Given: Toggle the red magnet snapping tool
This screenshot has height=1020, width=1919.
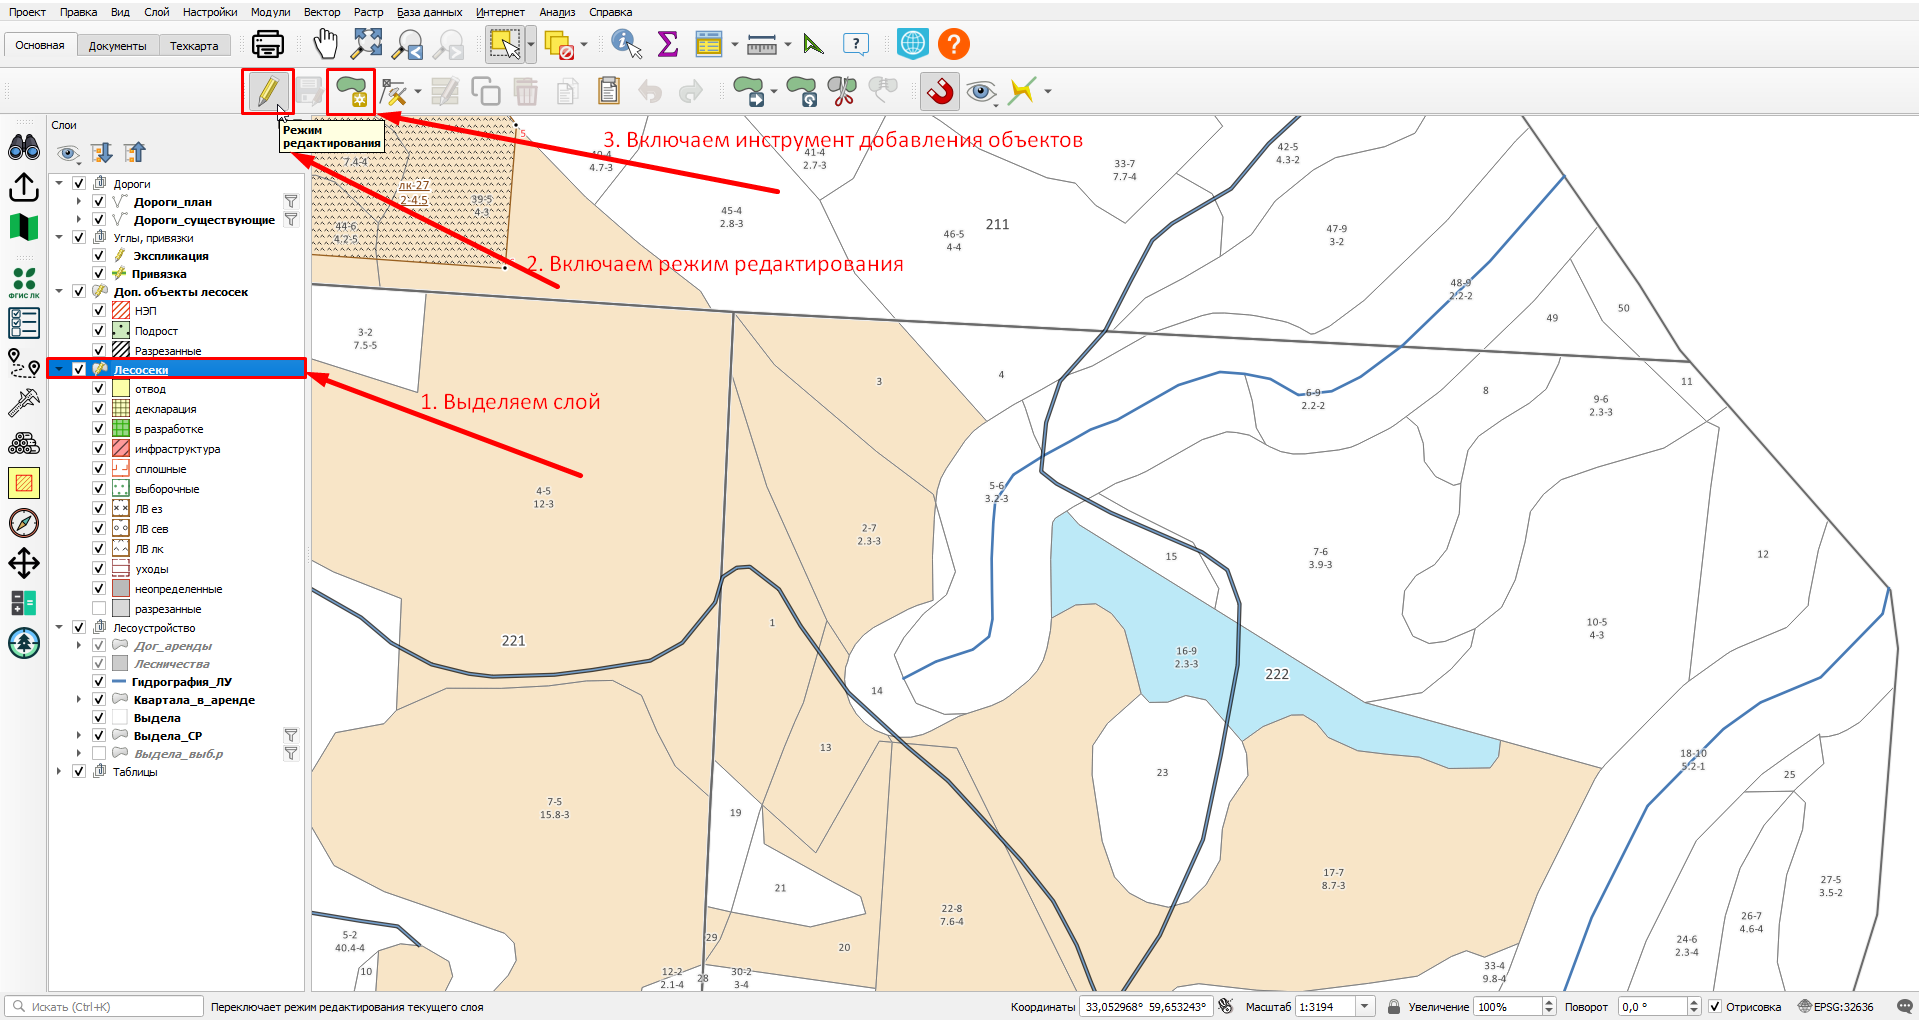Looking at the screenshot, I should click(940, 91).
